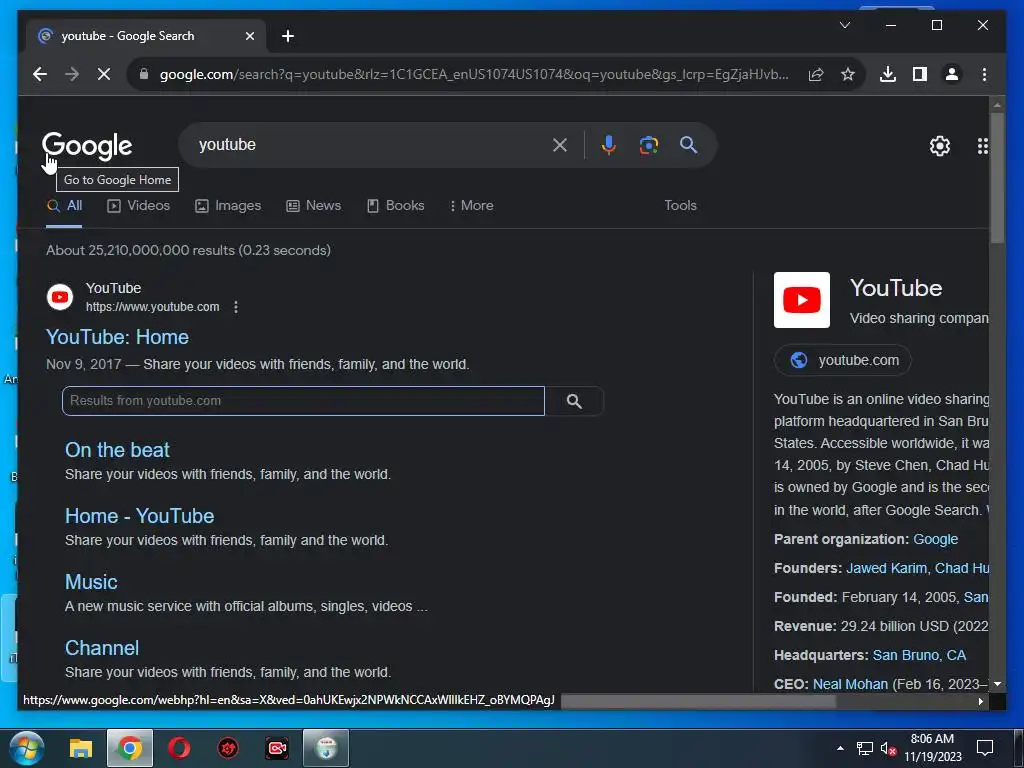Click Chrome icon in the taskbar
This screenshot has height=768, width=1024.
point(130,748)
